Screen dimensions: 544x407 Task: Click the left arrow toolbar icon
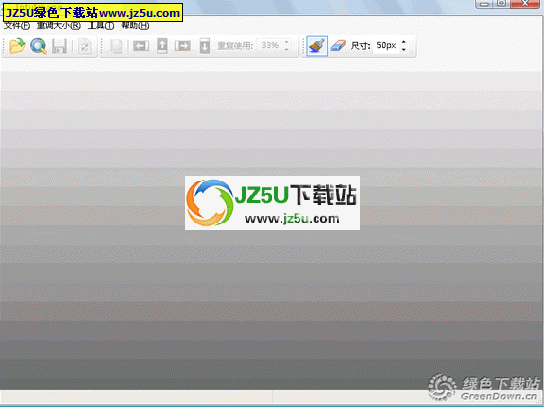click(141, 46)
